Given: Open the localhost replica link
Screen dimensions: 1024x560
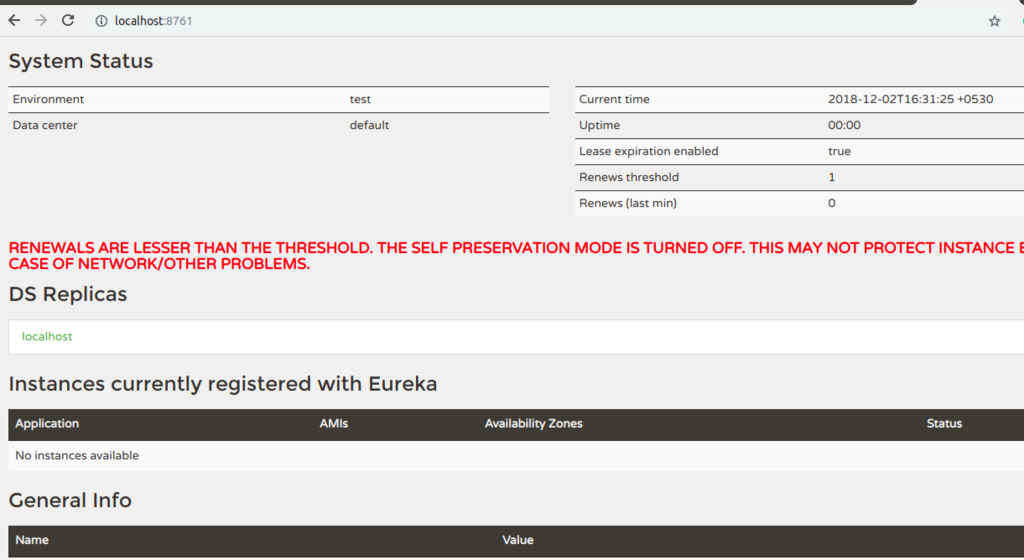Looking at the screenshot, I should pyautogui.click(x=47, y=336).
